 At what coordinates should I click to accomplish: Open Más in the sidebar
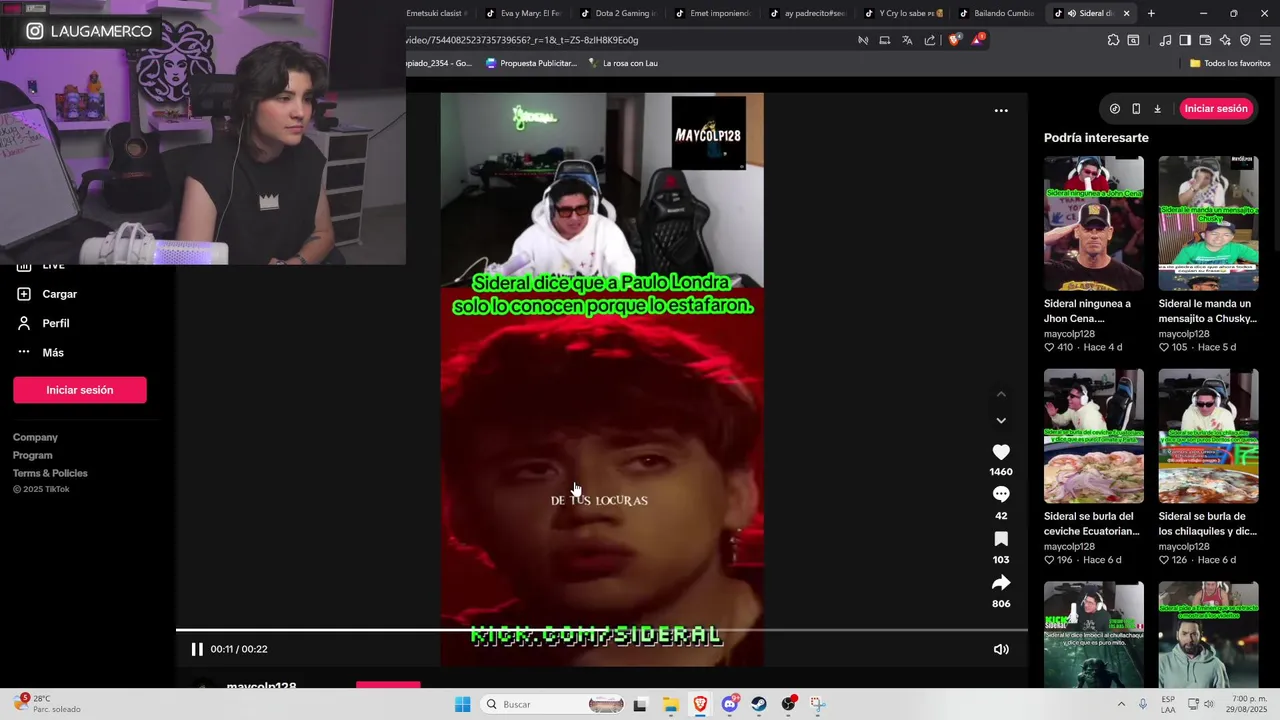pos(41,352)
